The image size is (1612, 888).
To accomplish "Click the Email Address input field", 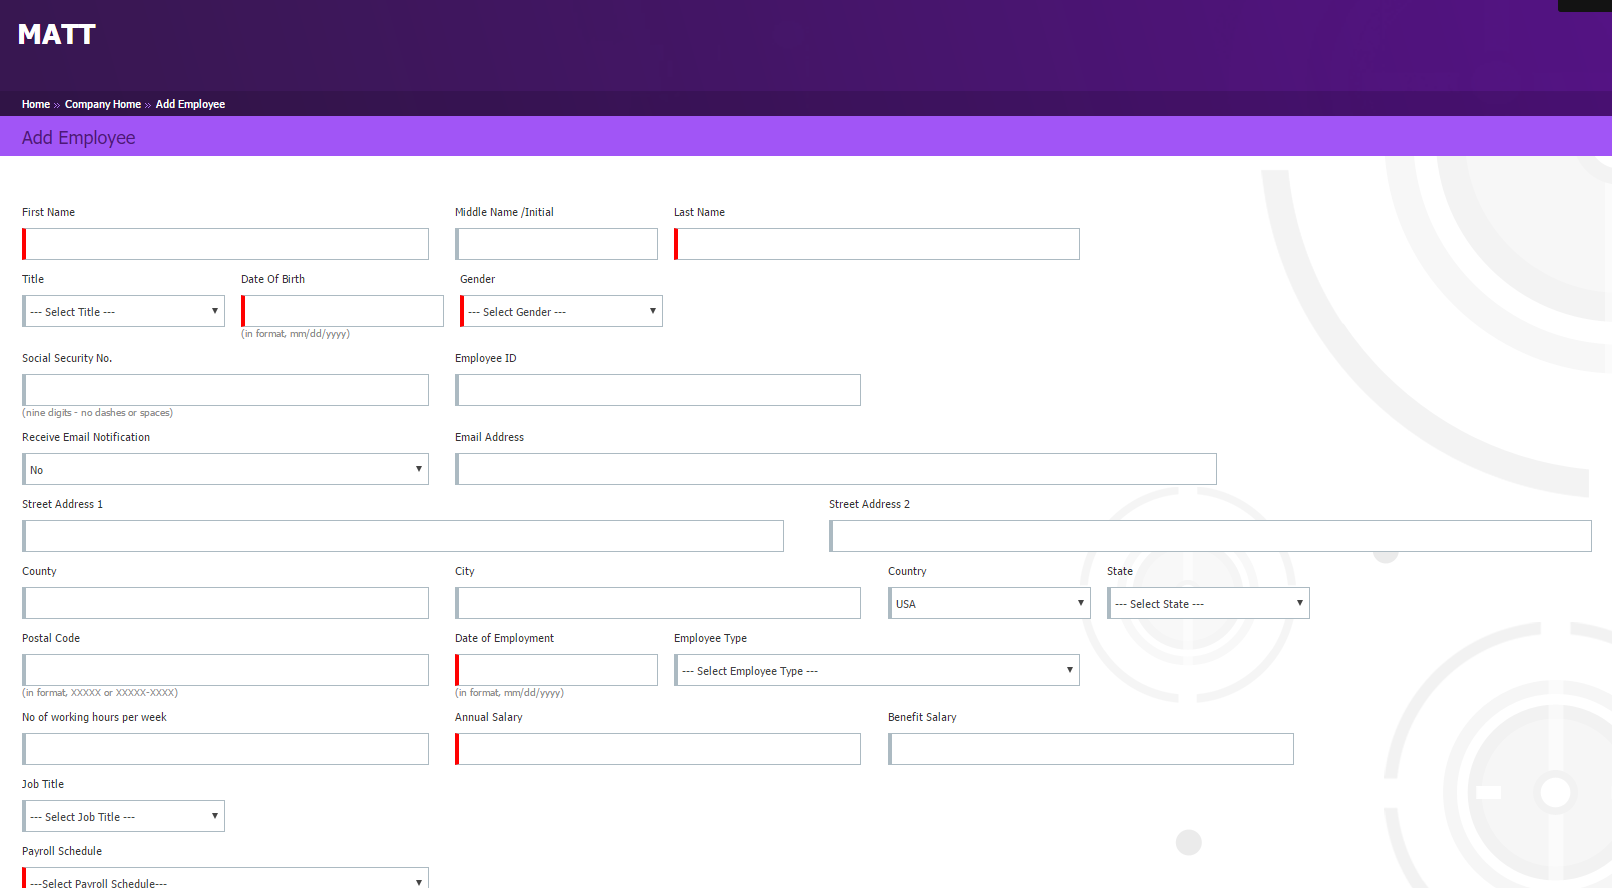I will (x=836, y=469).
